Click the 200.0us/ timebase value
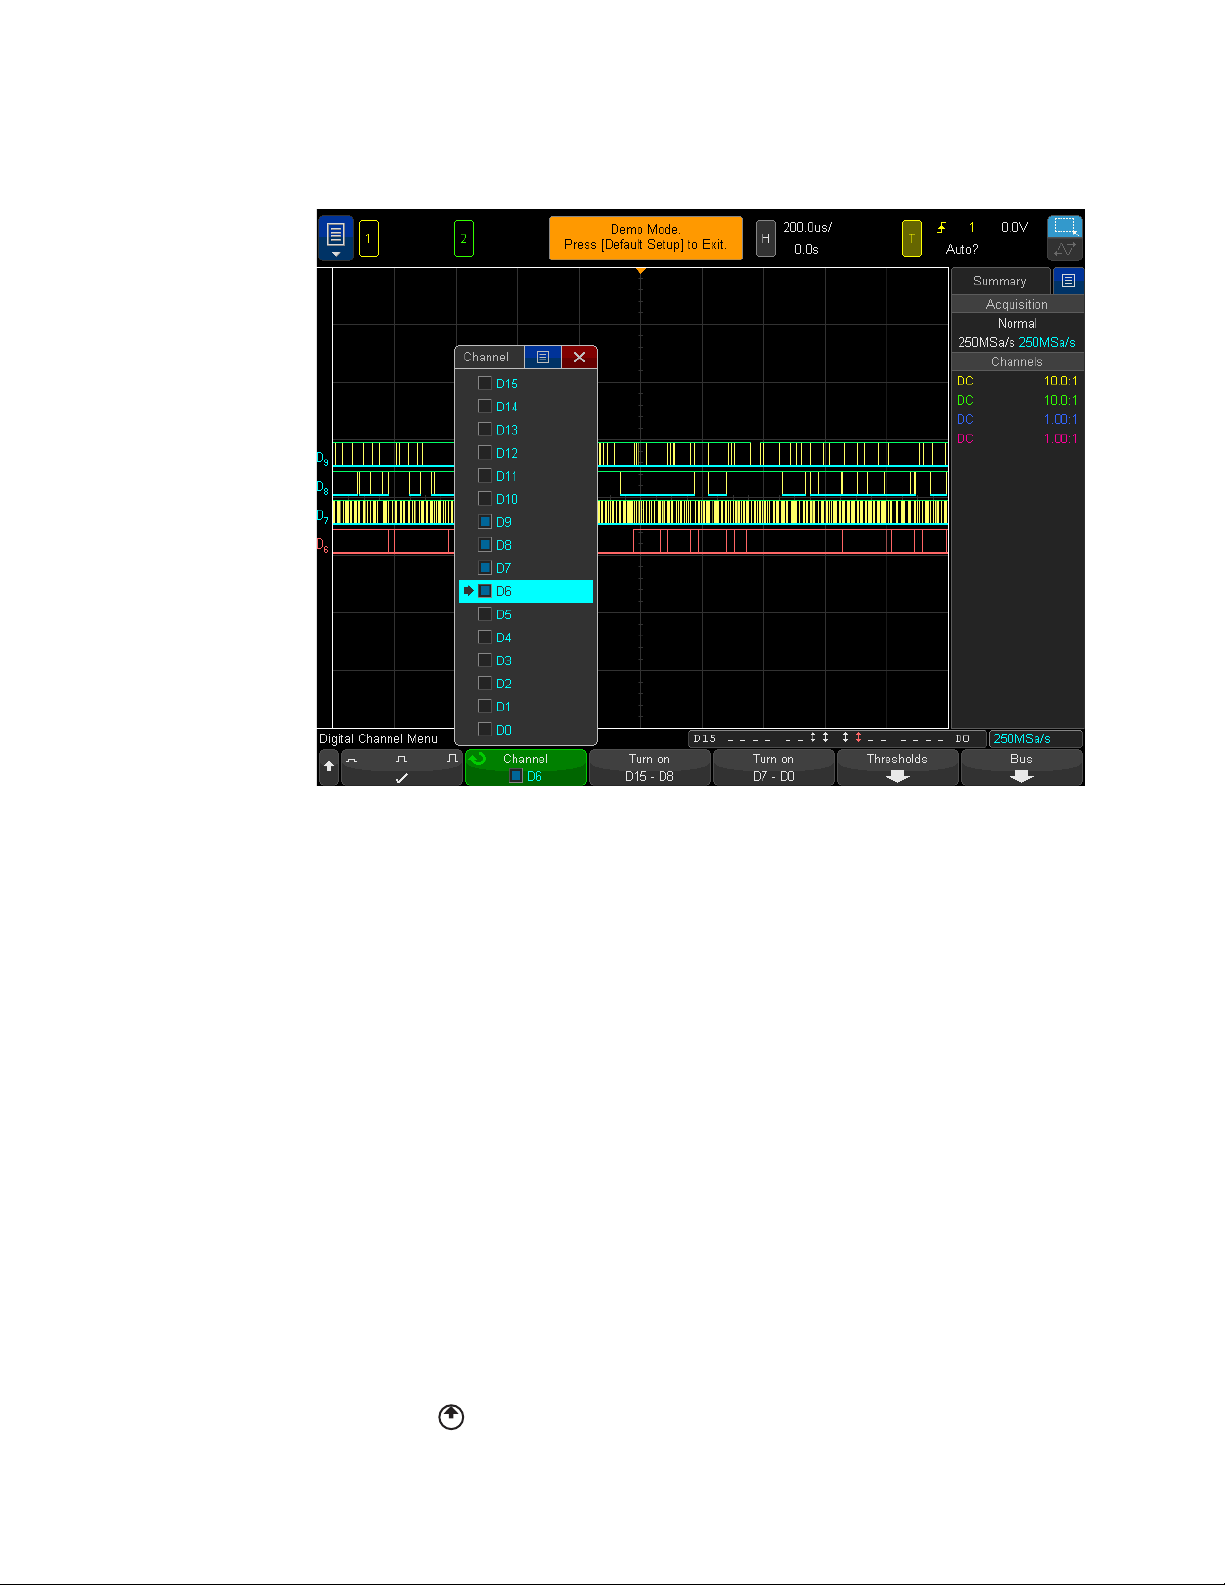Viewport: 1225px width, 1585px height. (x=808, y=228)
